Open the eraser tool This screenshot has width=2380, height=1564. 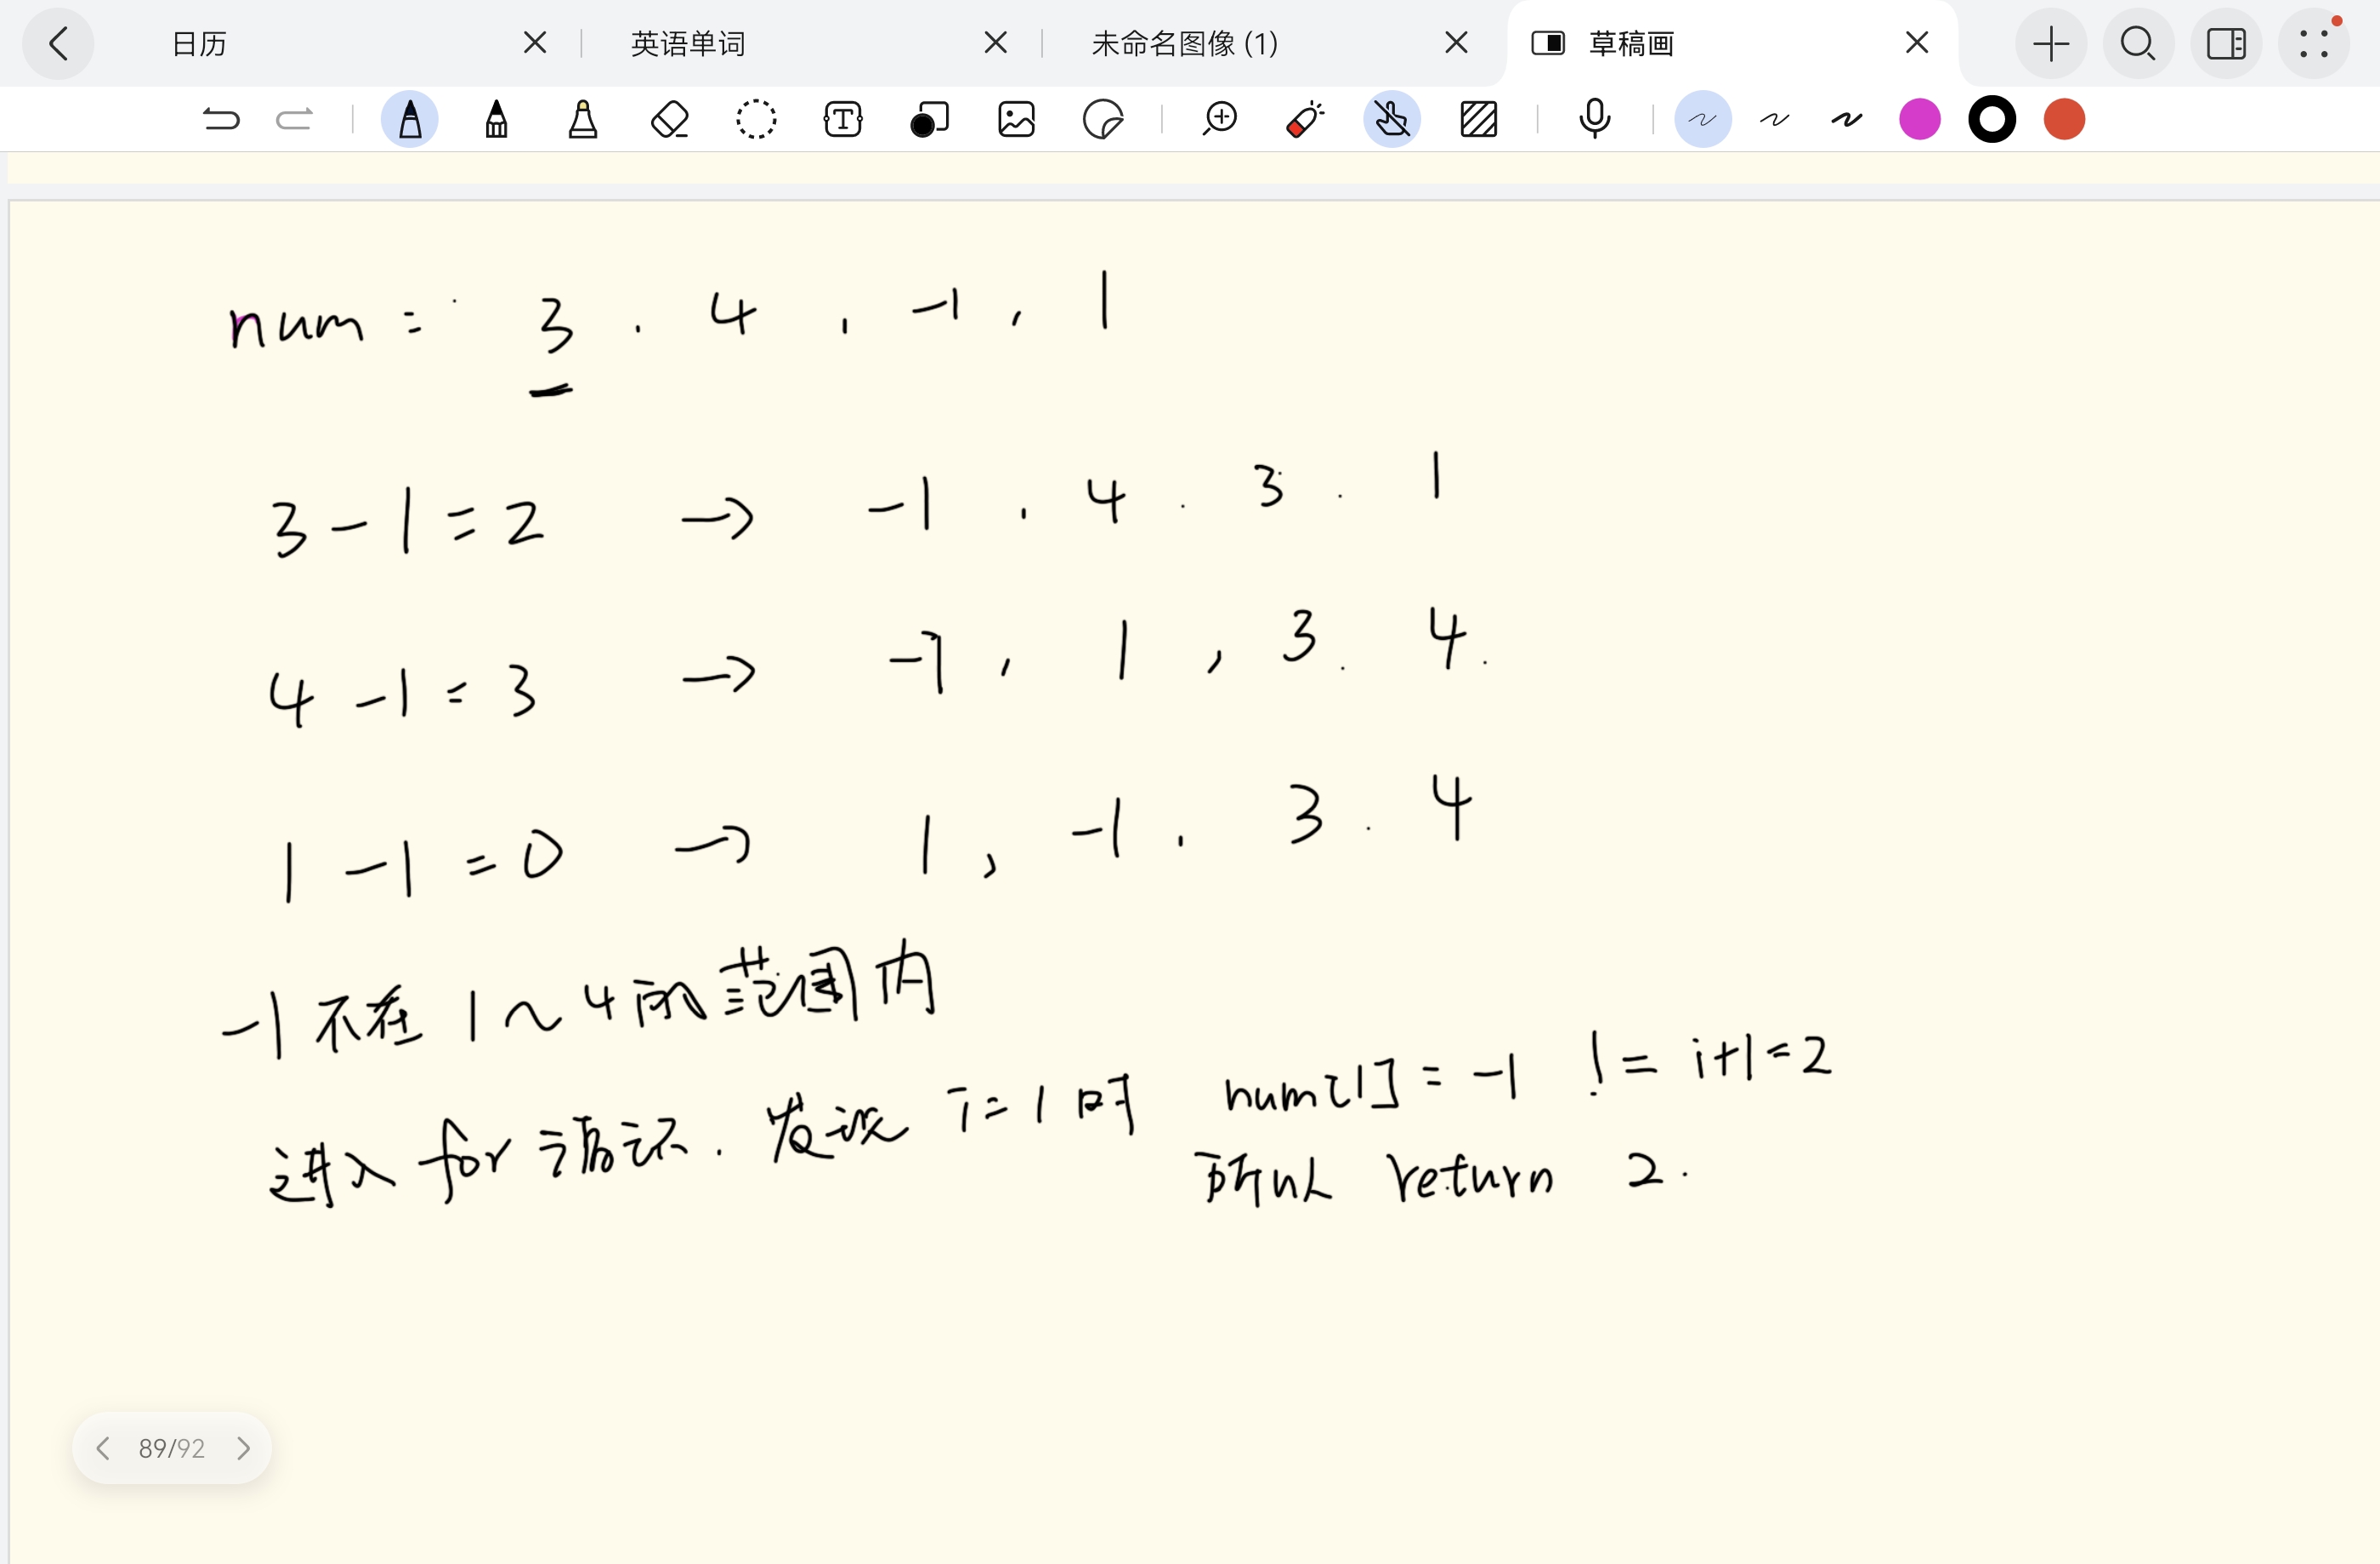pos(670,119)
